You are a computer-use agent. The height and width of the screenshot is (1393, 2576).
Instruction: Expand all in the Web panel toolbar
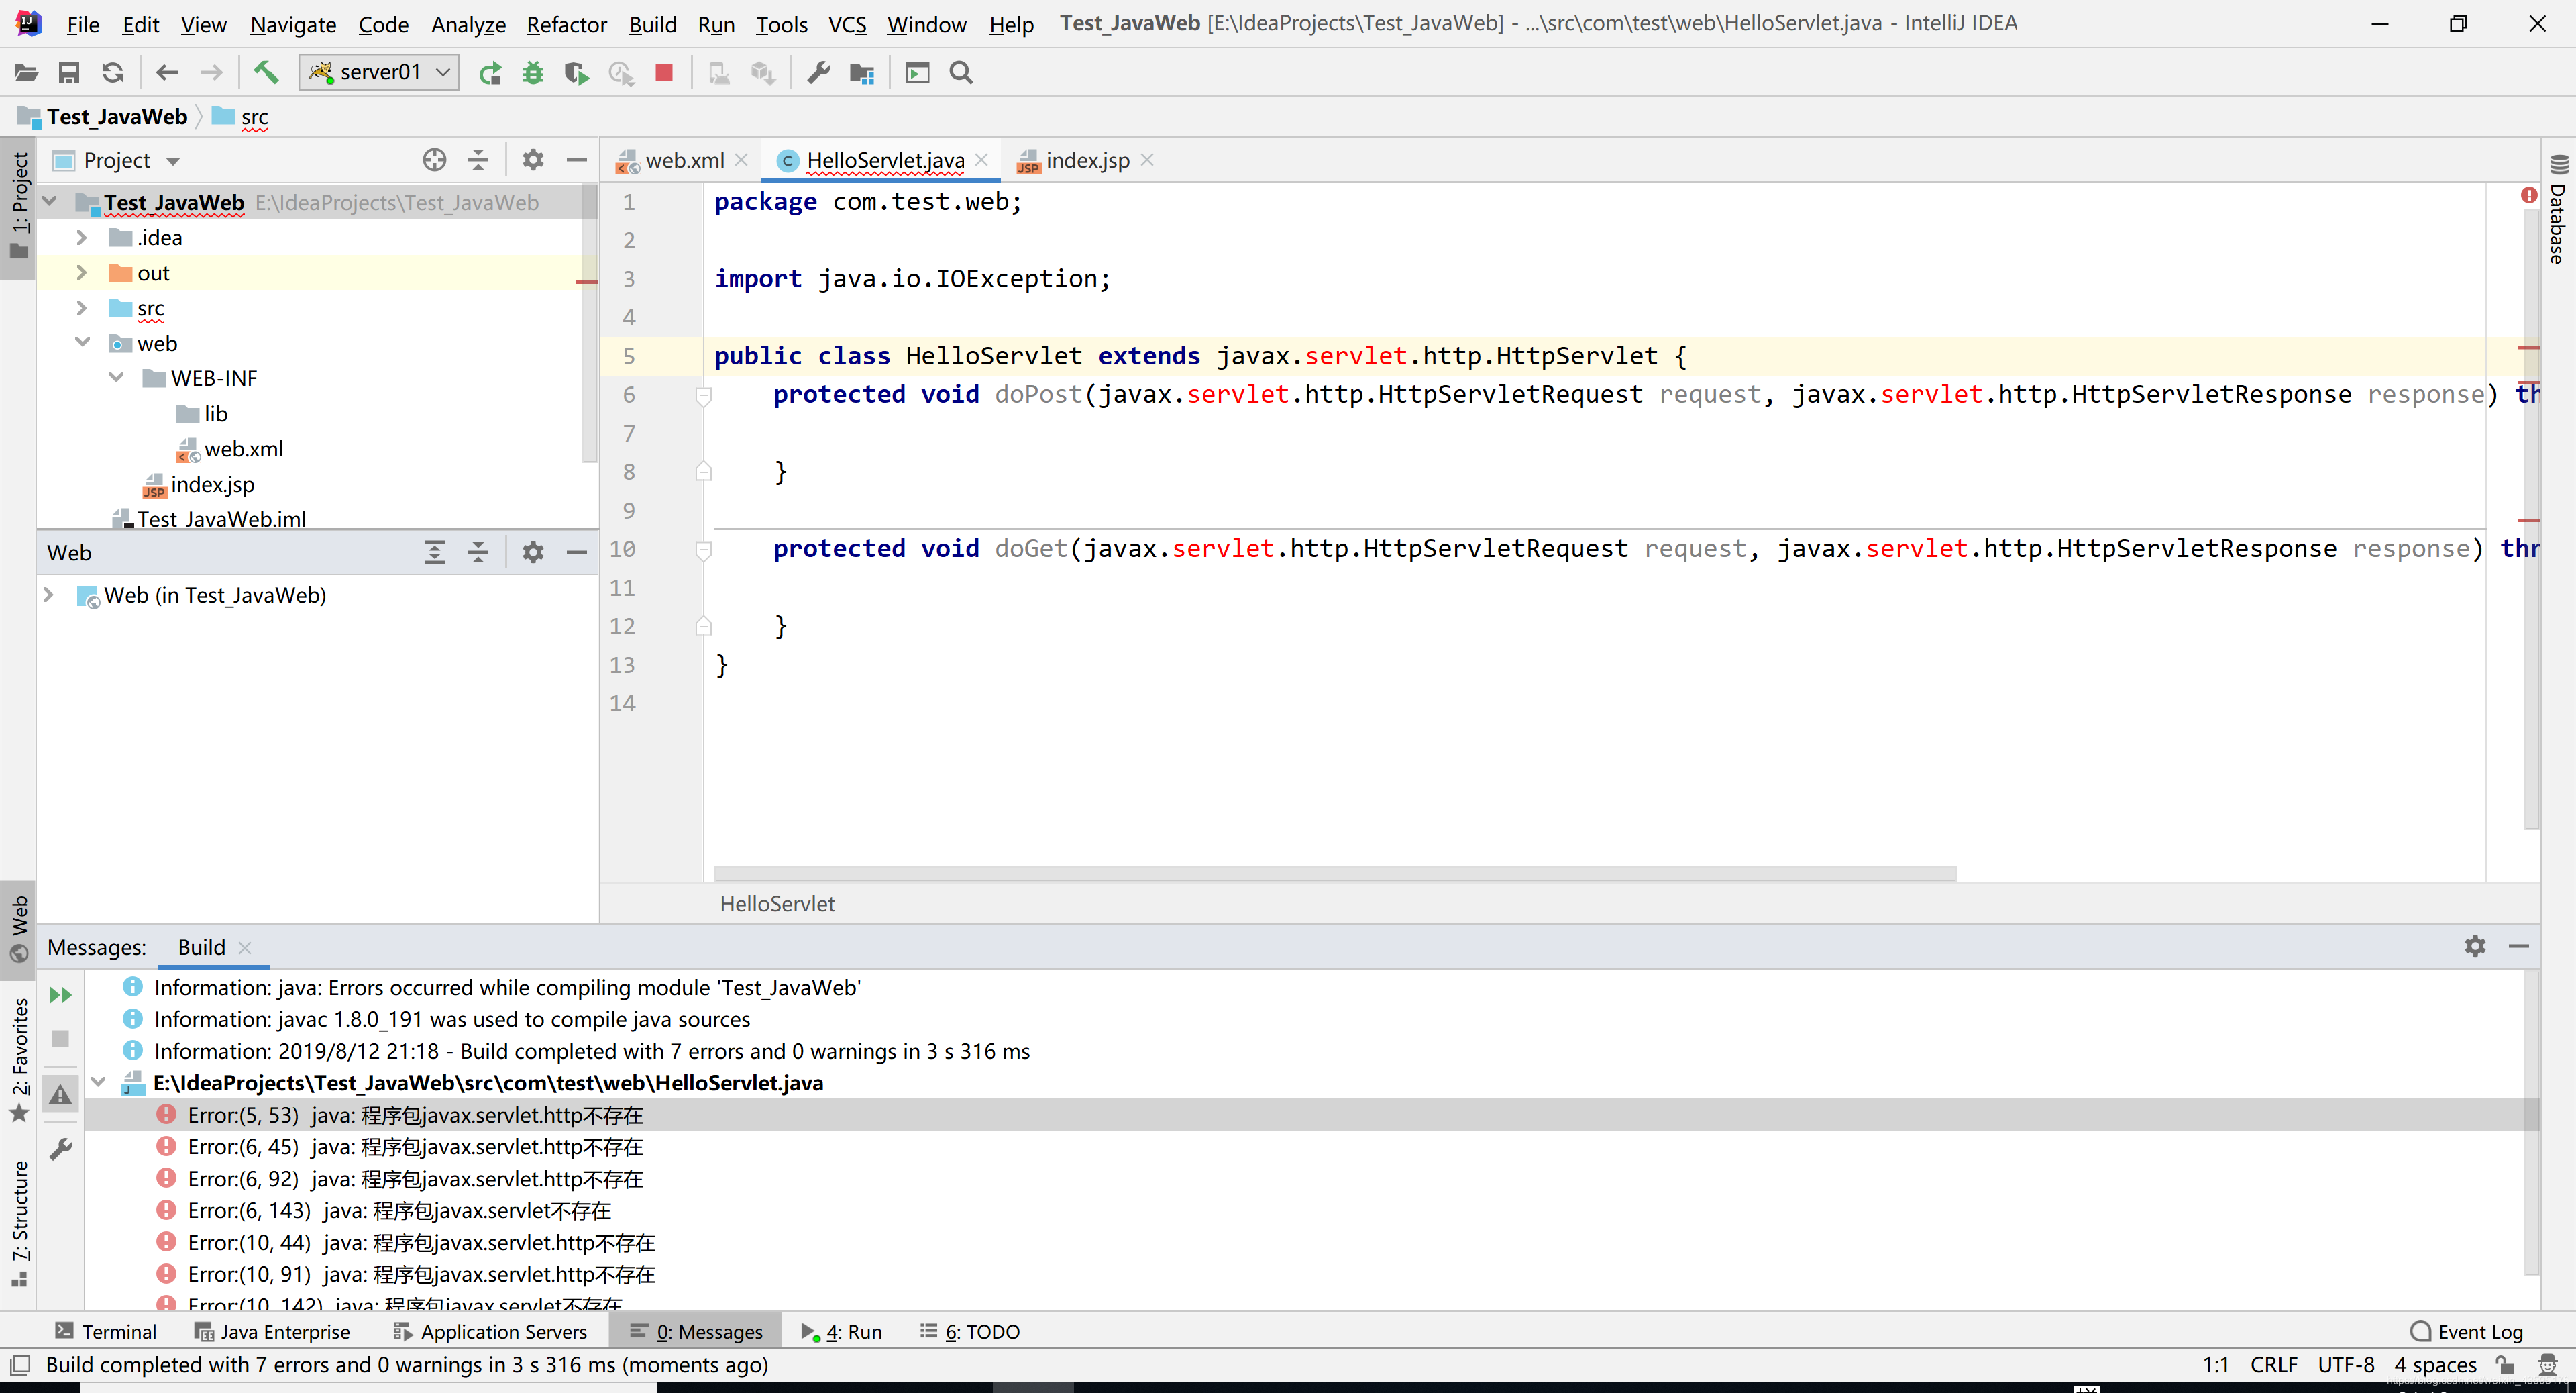tap(434, 552)
